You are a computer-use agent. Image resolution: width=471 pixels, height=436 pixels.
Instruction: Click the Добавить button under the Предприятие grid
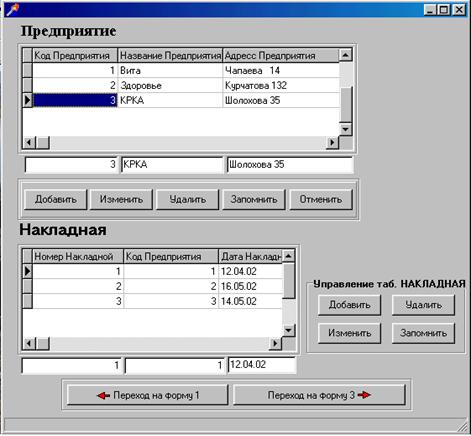(56, 199)
